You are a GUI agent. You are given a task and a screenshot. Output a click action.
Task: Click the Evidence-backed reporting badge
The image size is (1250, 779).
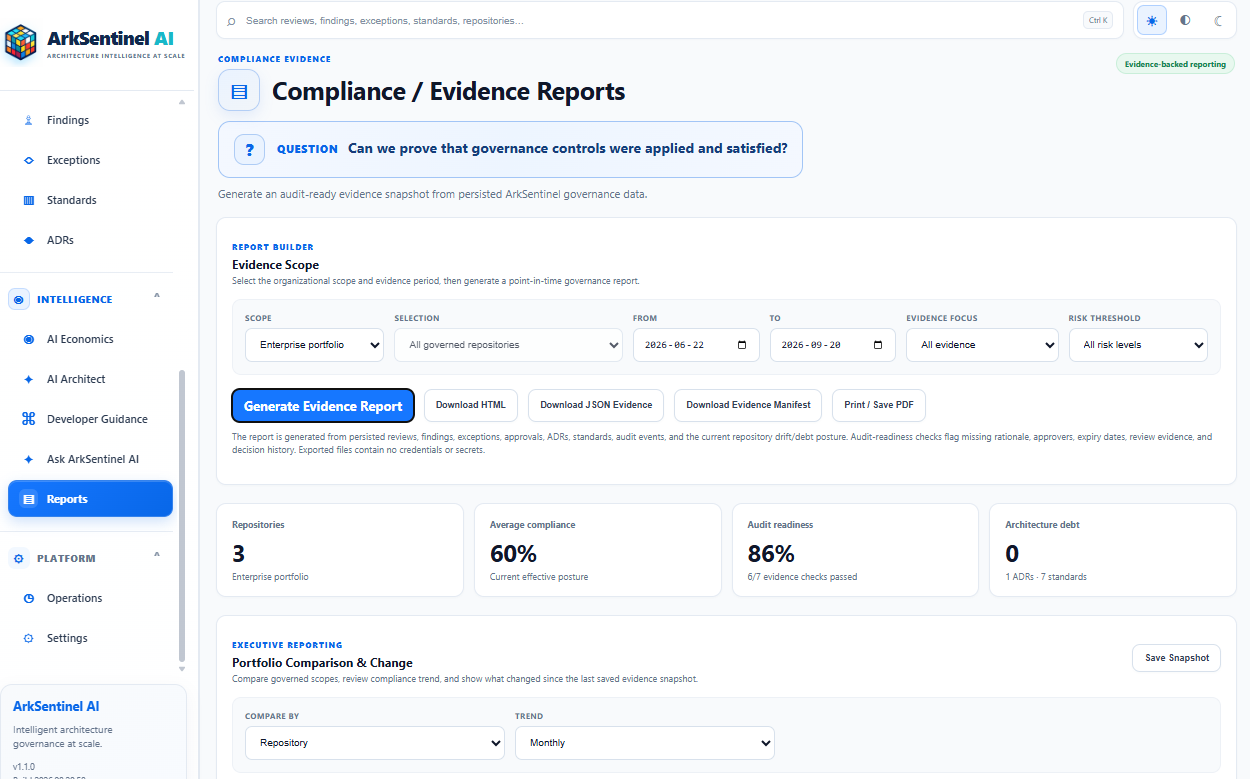[1175, 64]
